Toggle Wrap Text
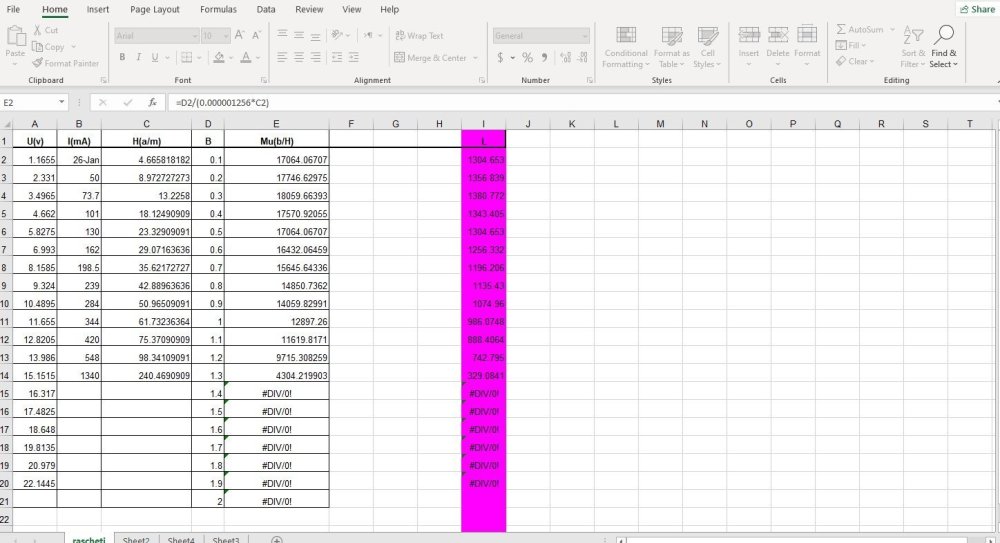This screenshot has height=543, width=1000. pyautogui.click(x=419, y=36)
